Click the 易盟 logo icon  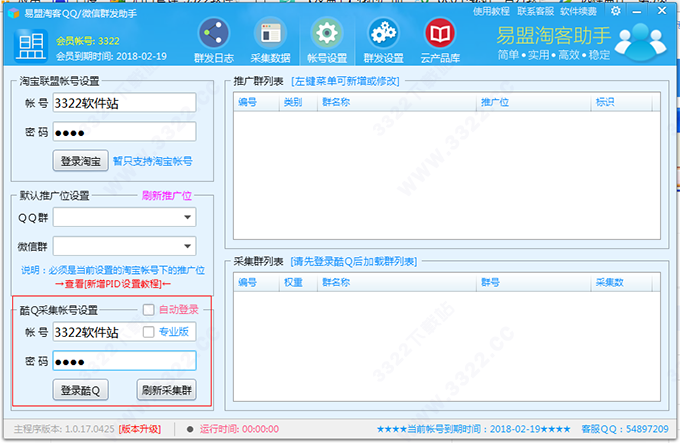30,45
